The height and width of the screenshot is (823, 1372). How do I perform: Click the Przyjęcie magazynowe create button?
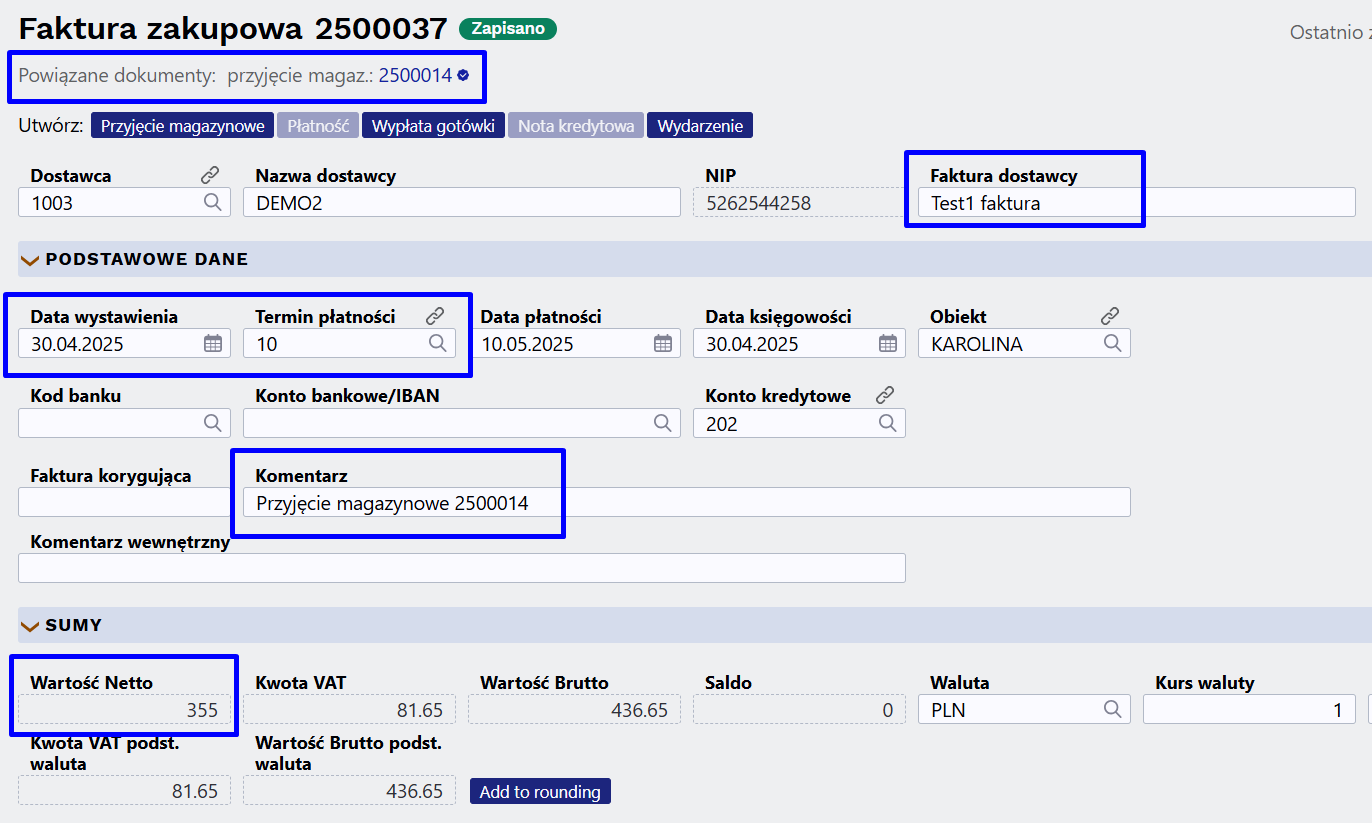click(183, 126)
